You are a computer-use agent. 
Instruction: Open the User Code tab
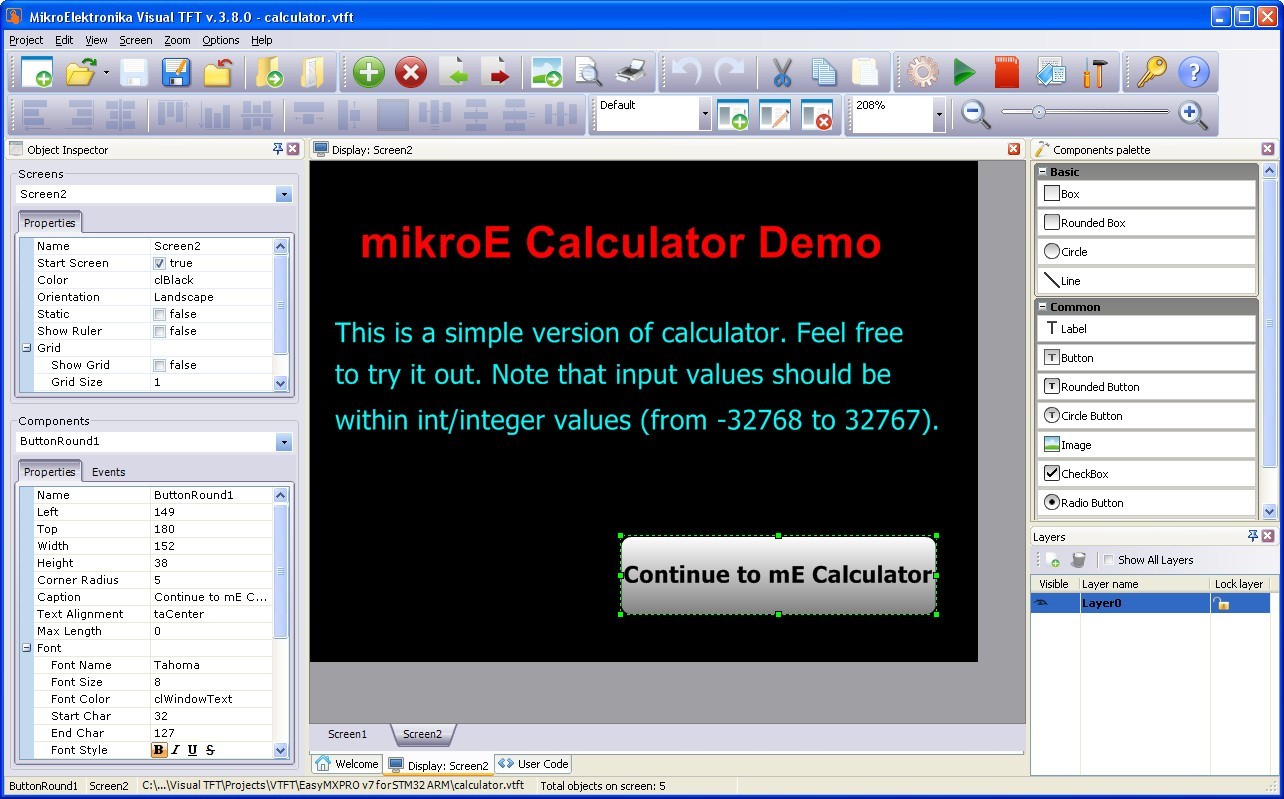tap(533, 764)
